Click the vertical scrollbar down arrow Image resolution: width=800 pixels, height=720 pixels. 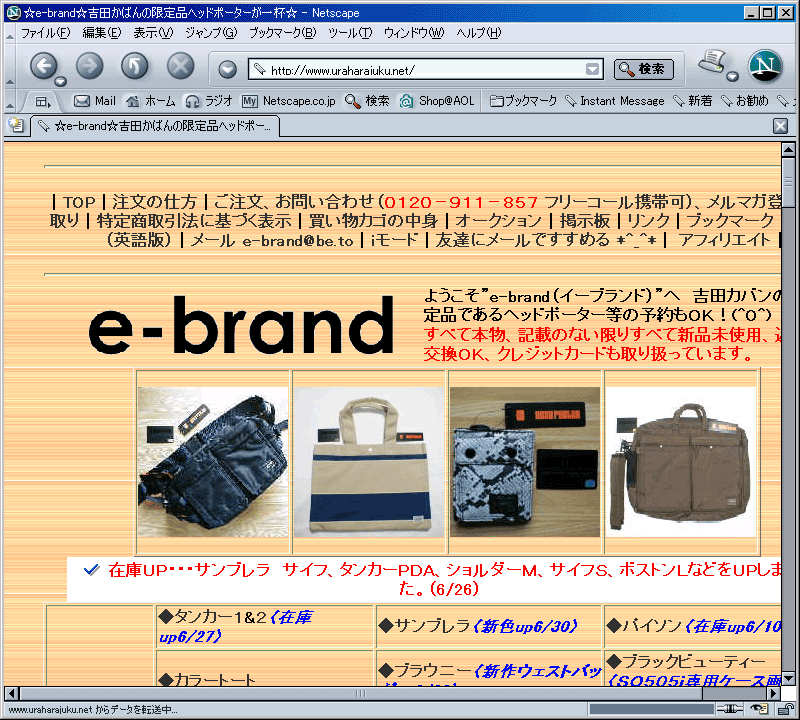pyautogui.click(x=788, y=679)
